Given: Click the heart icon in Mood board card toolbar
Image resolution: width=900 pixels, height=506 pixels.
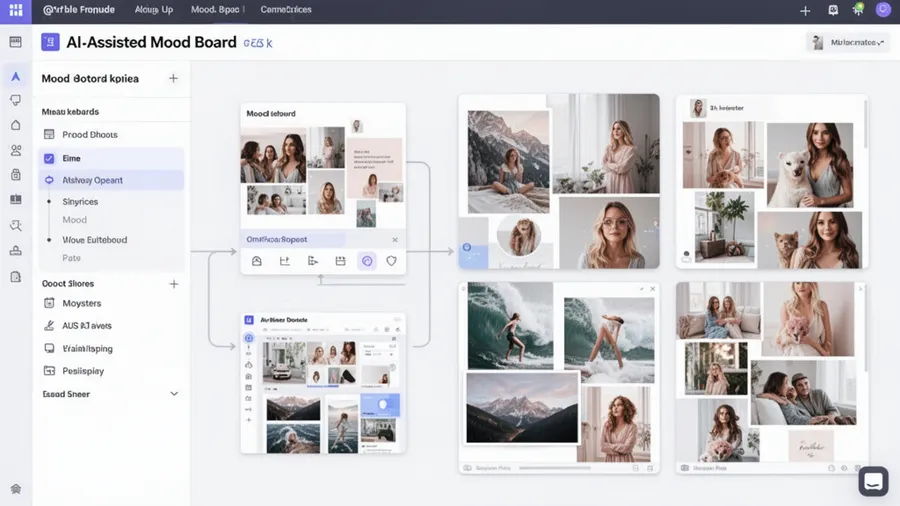Looking at the screenshot, I should pyautogui.click(x=391, y=261).
